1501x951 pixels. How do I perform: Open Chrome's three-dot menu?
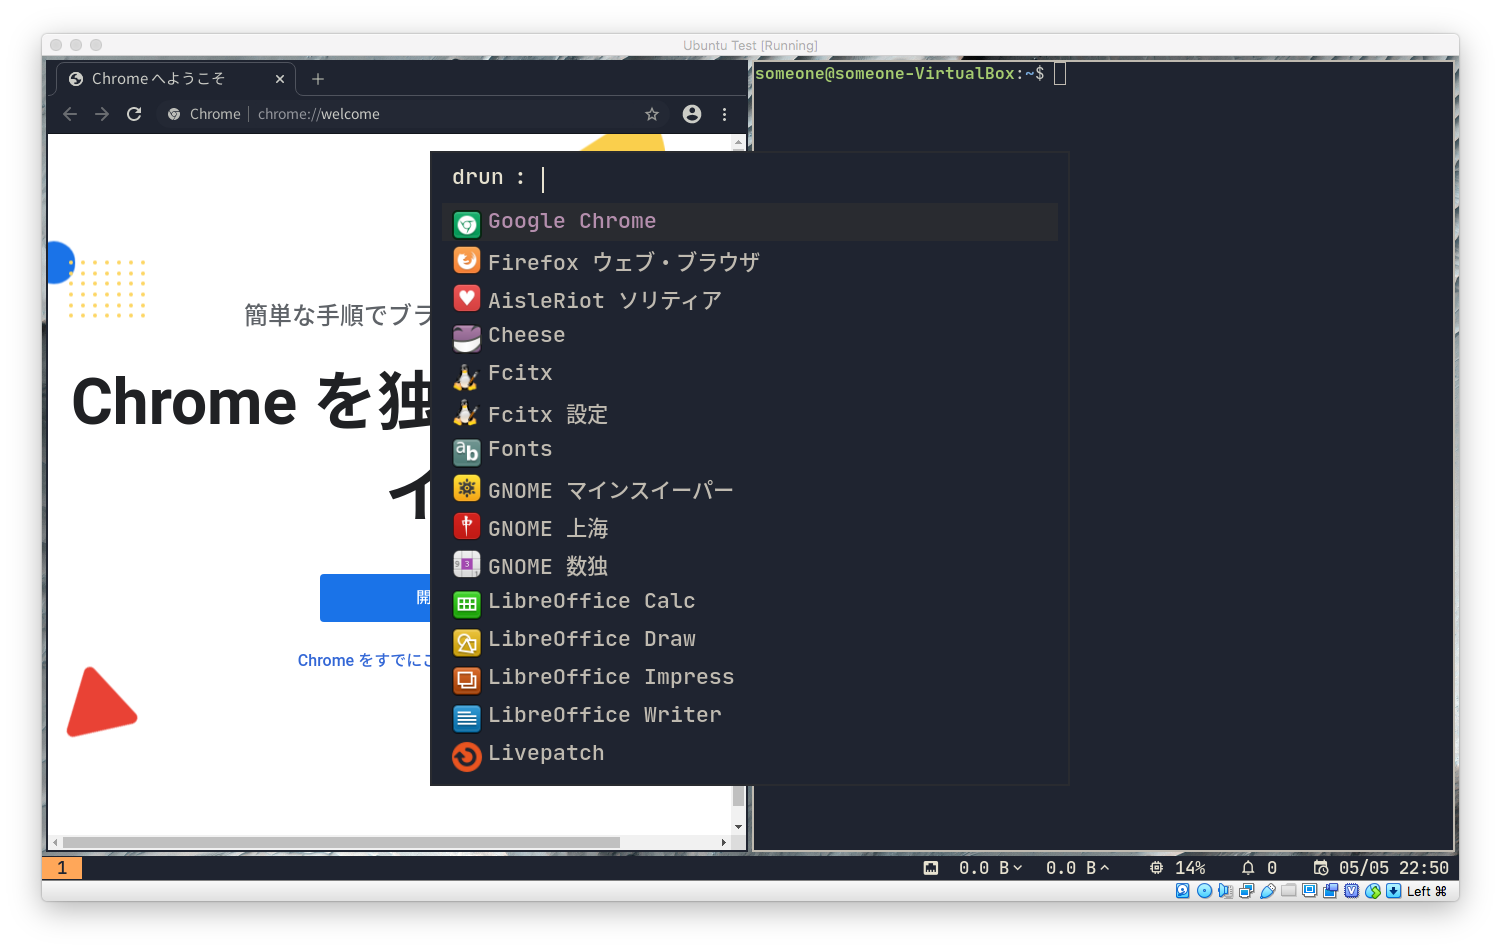(x=725, y=114)
